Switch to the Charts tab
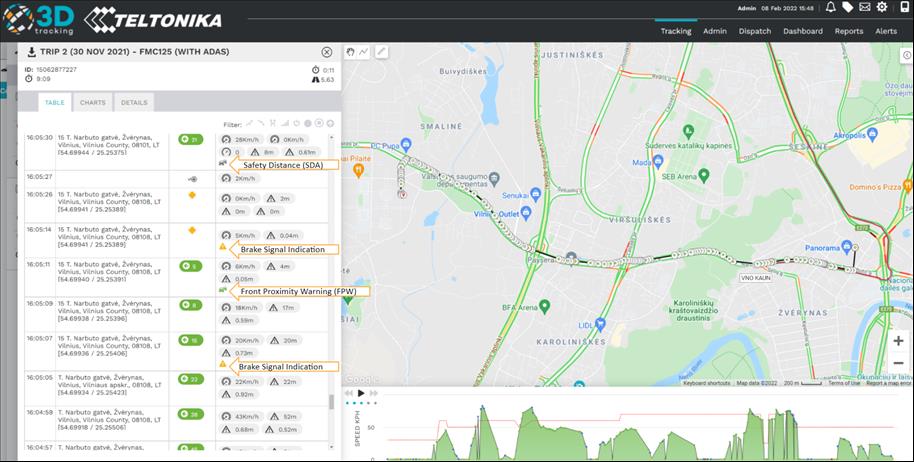Screen dimensions: 914x462 coord(92,102)
